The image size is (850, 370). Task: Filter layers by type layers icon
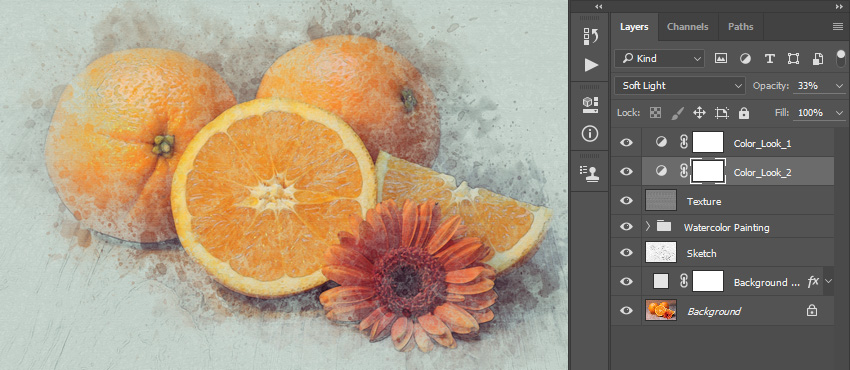point(769,59)
